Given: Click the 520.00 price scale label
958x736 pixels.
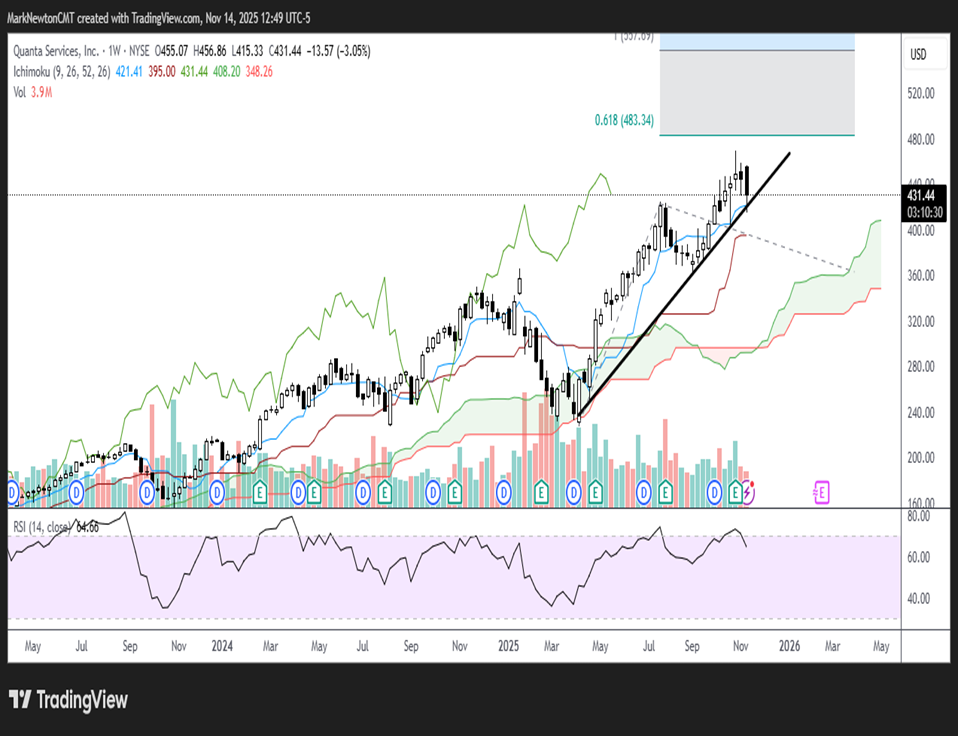Looking at the screenshot, I should point(919,93).
